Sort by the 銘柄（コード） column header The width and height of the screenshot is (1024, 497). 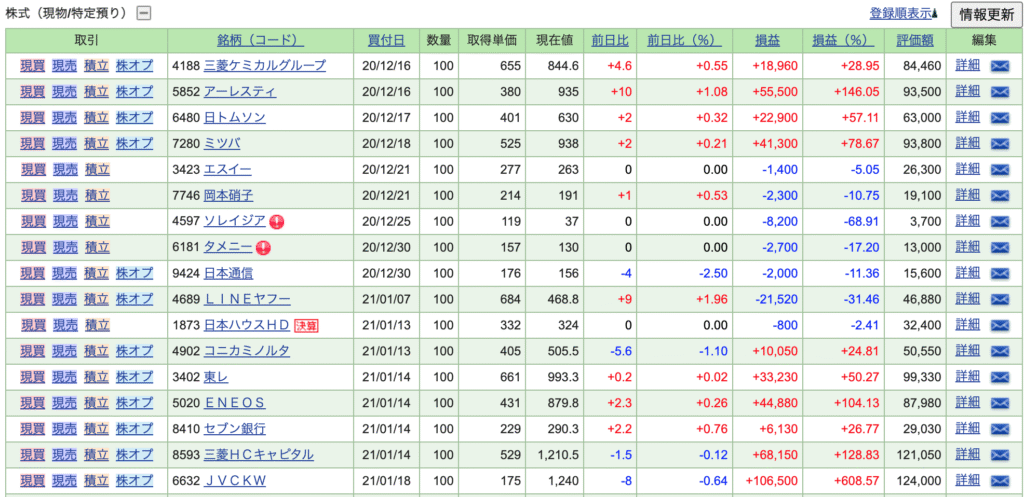[259, 40]
